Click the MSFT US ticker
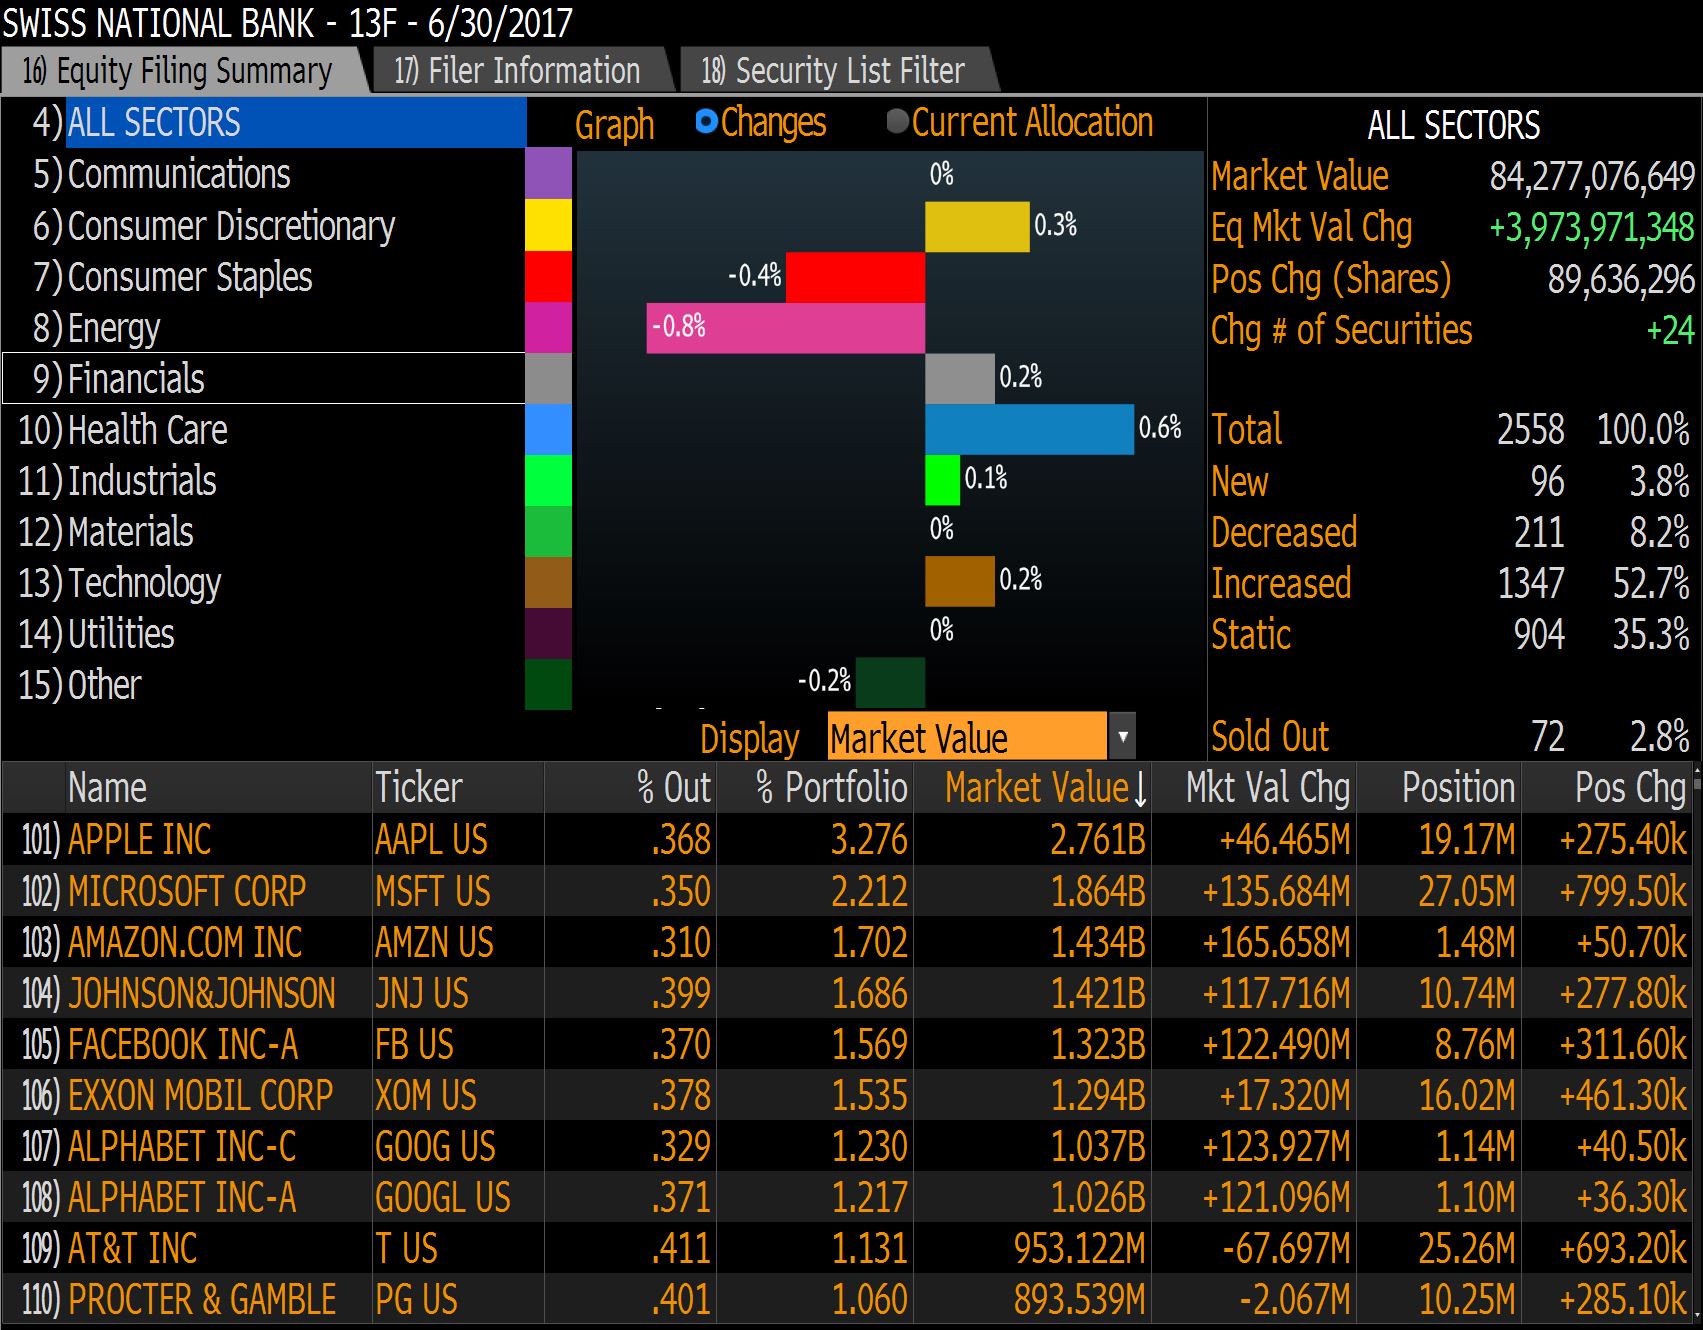The height and width of the screenshot is (1330, 1703). 432,891
